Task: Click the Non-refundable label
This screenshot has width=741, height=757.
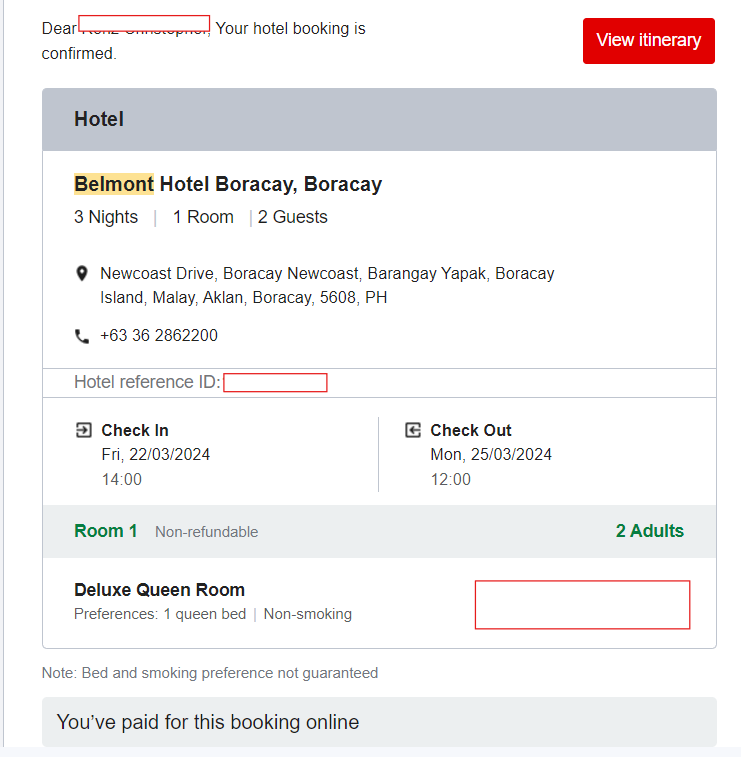Action: [206, 532]
